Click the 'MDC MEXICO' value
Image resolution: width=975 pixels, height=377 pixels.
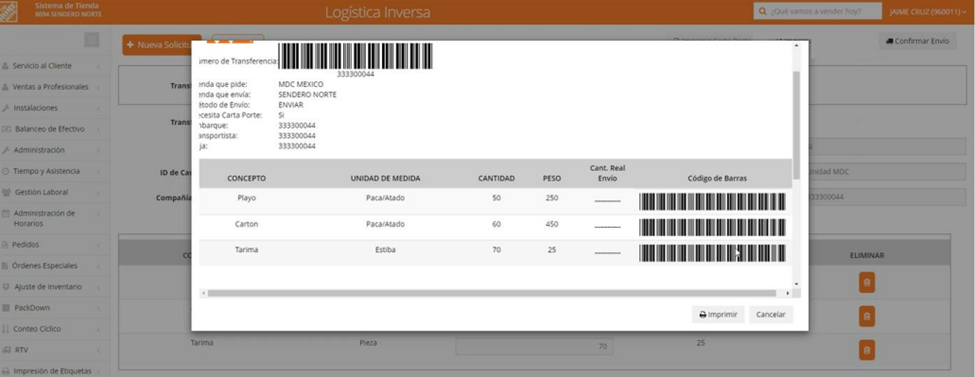(300, 84)
